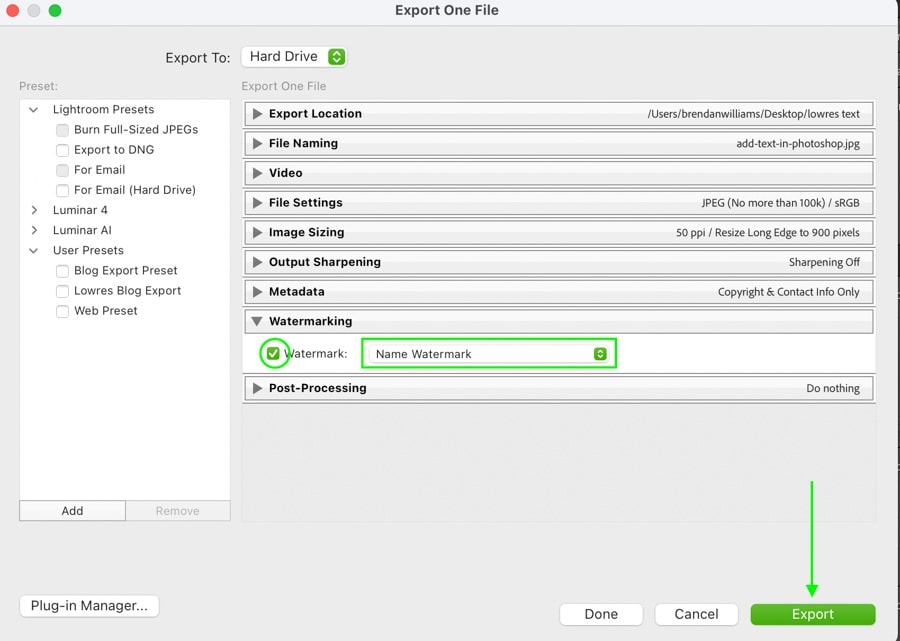Click the JPEG (No more than 100k) / sRGB summary
This screenshot has height=641, width=900.
pos(780,203)
